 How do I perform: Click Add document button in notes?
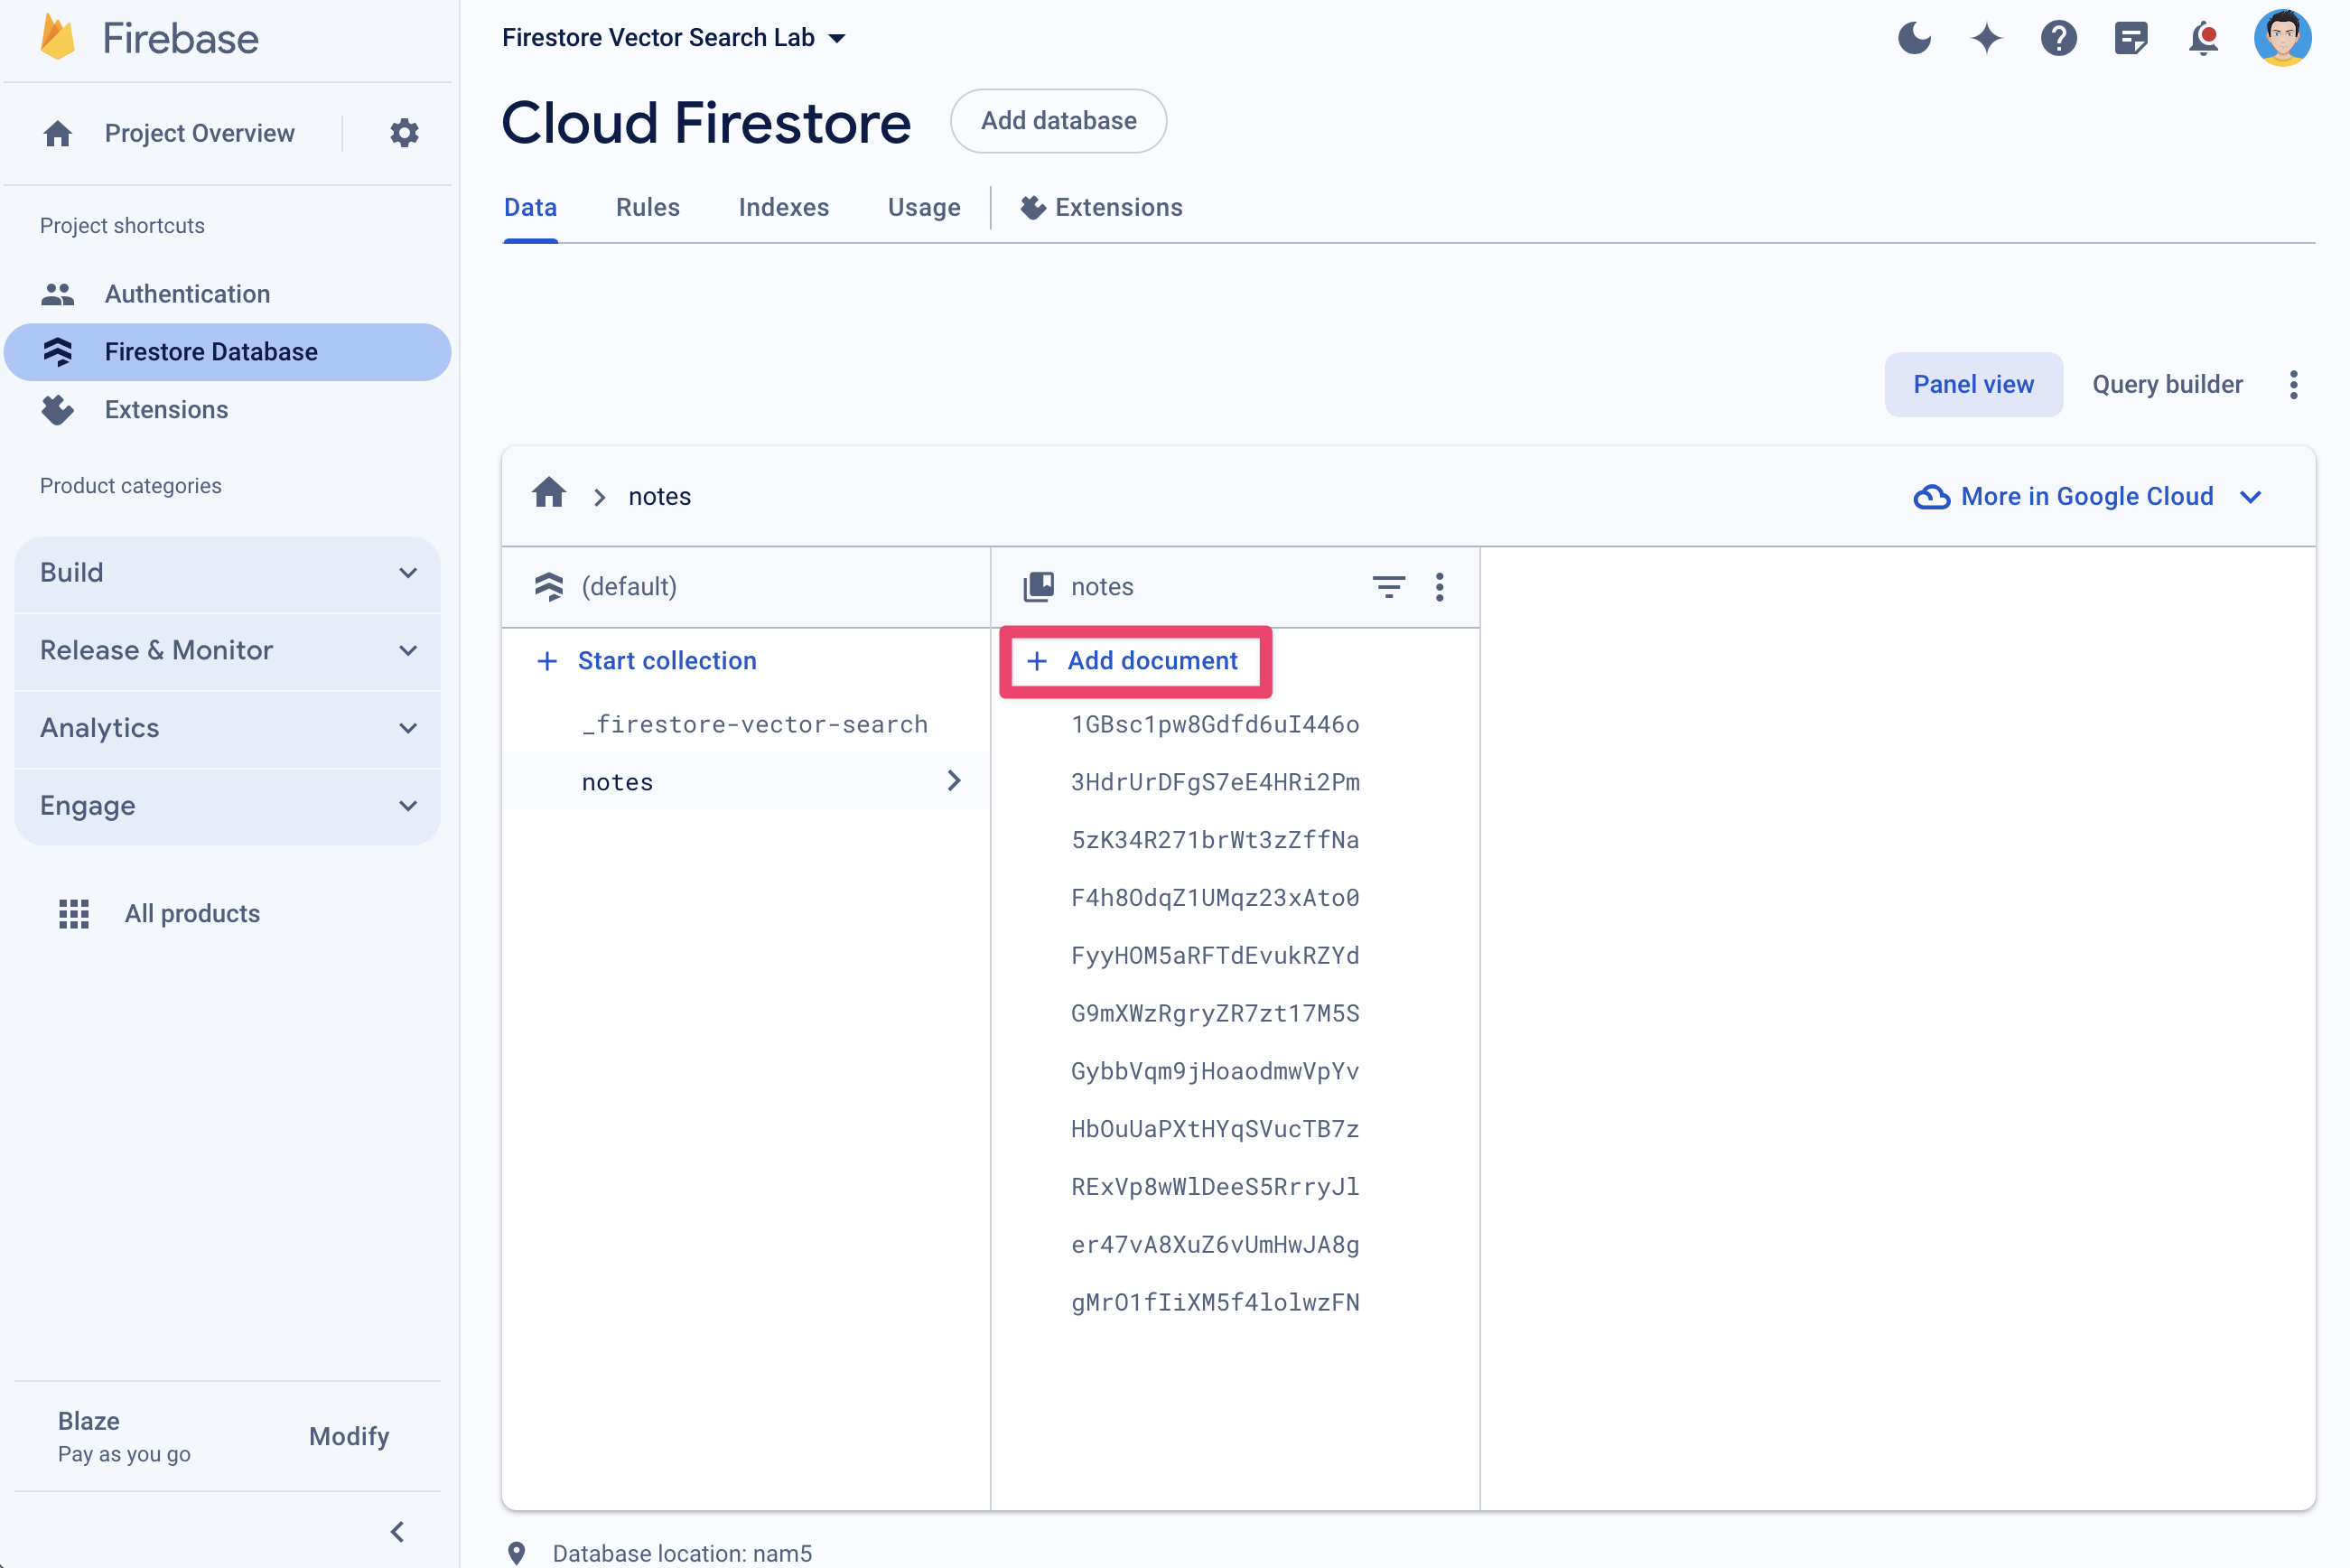tap(1133, 659)
